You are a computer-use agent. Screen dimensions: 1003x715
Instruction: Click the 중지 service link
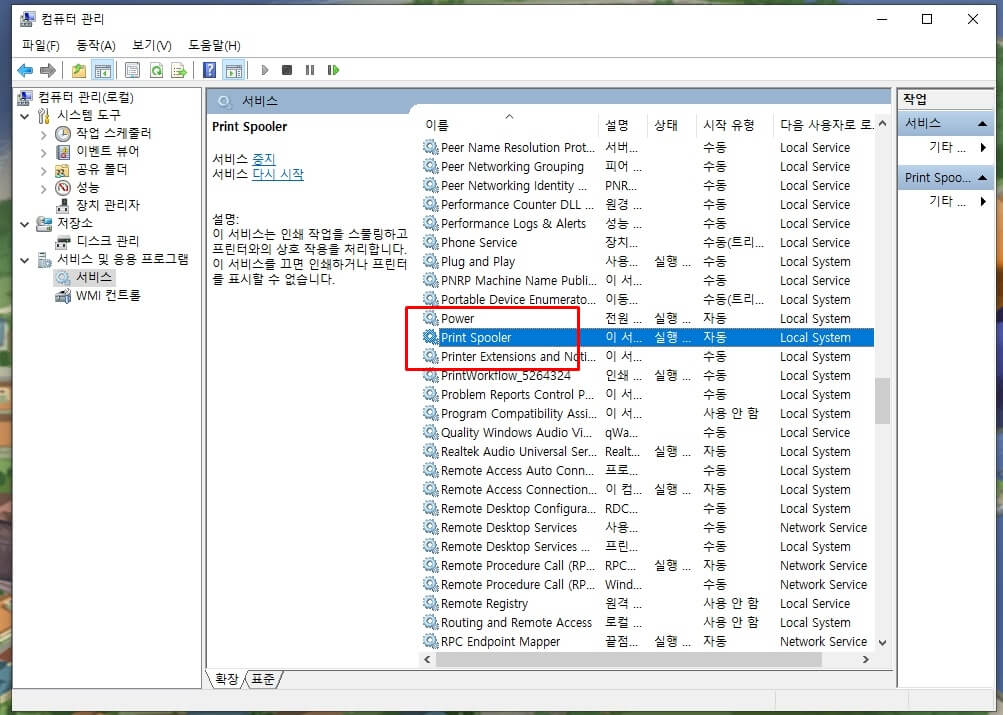(264, 158)
